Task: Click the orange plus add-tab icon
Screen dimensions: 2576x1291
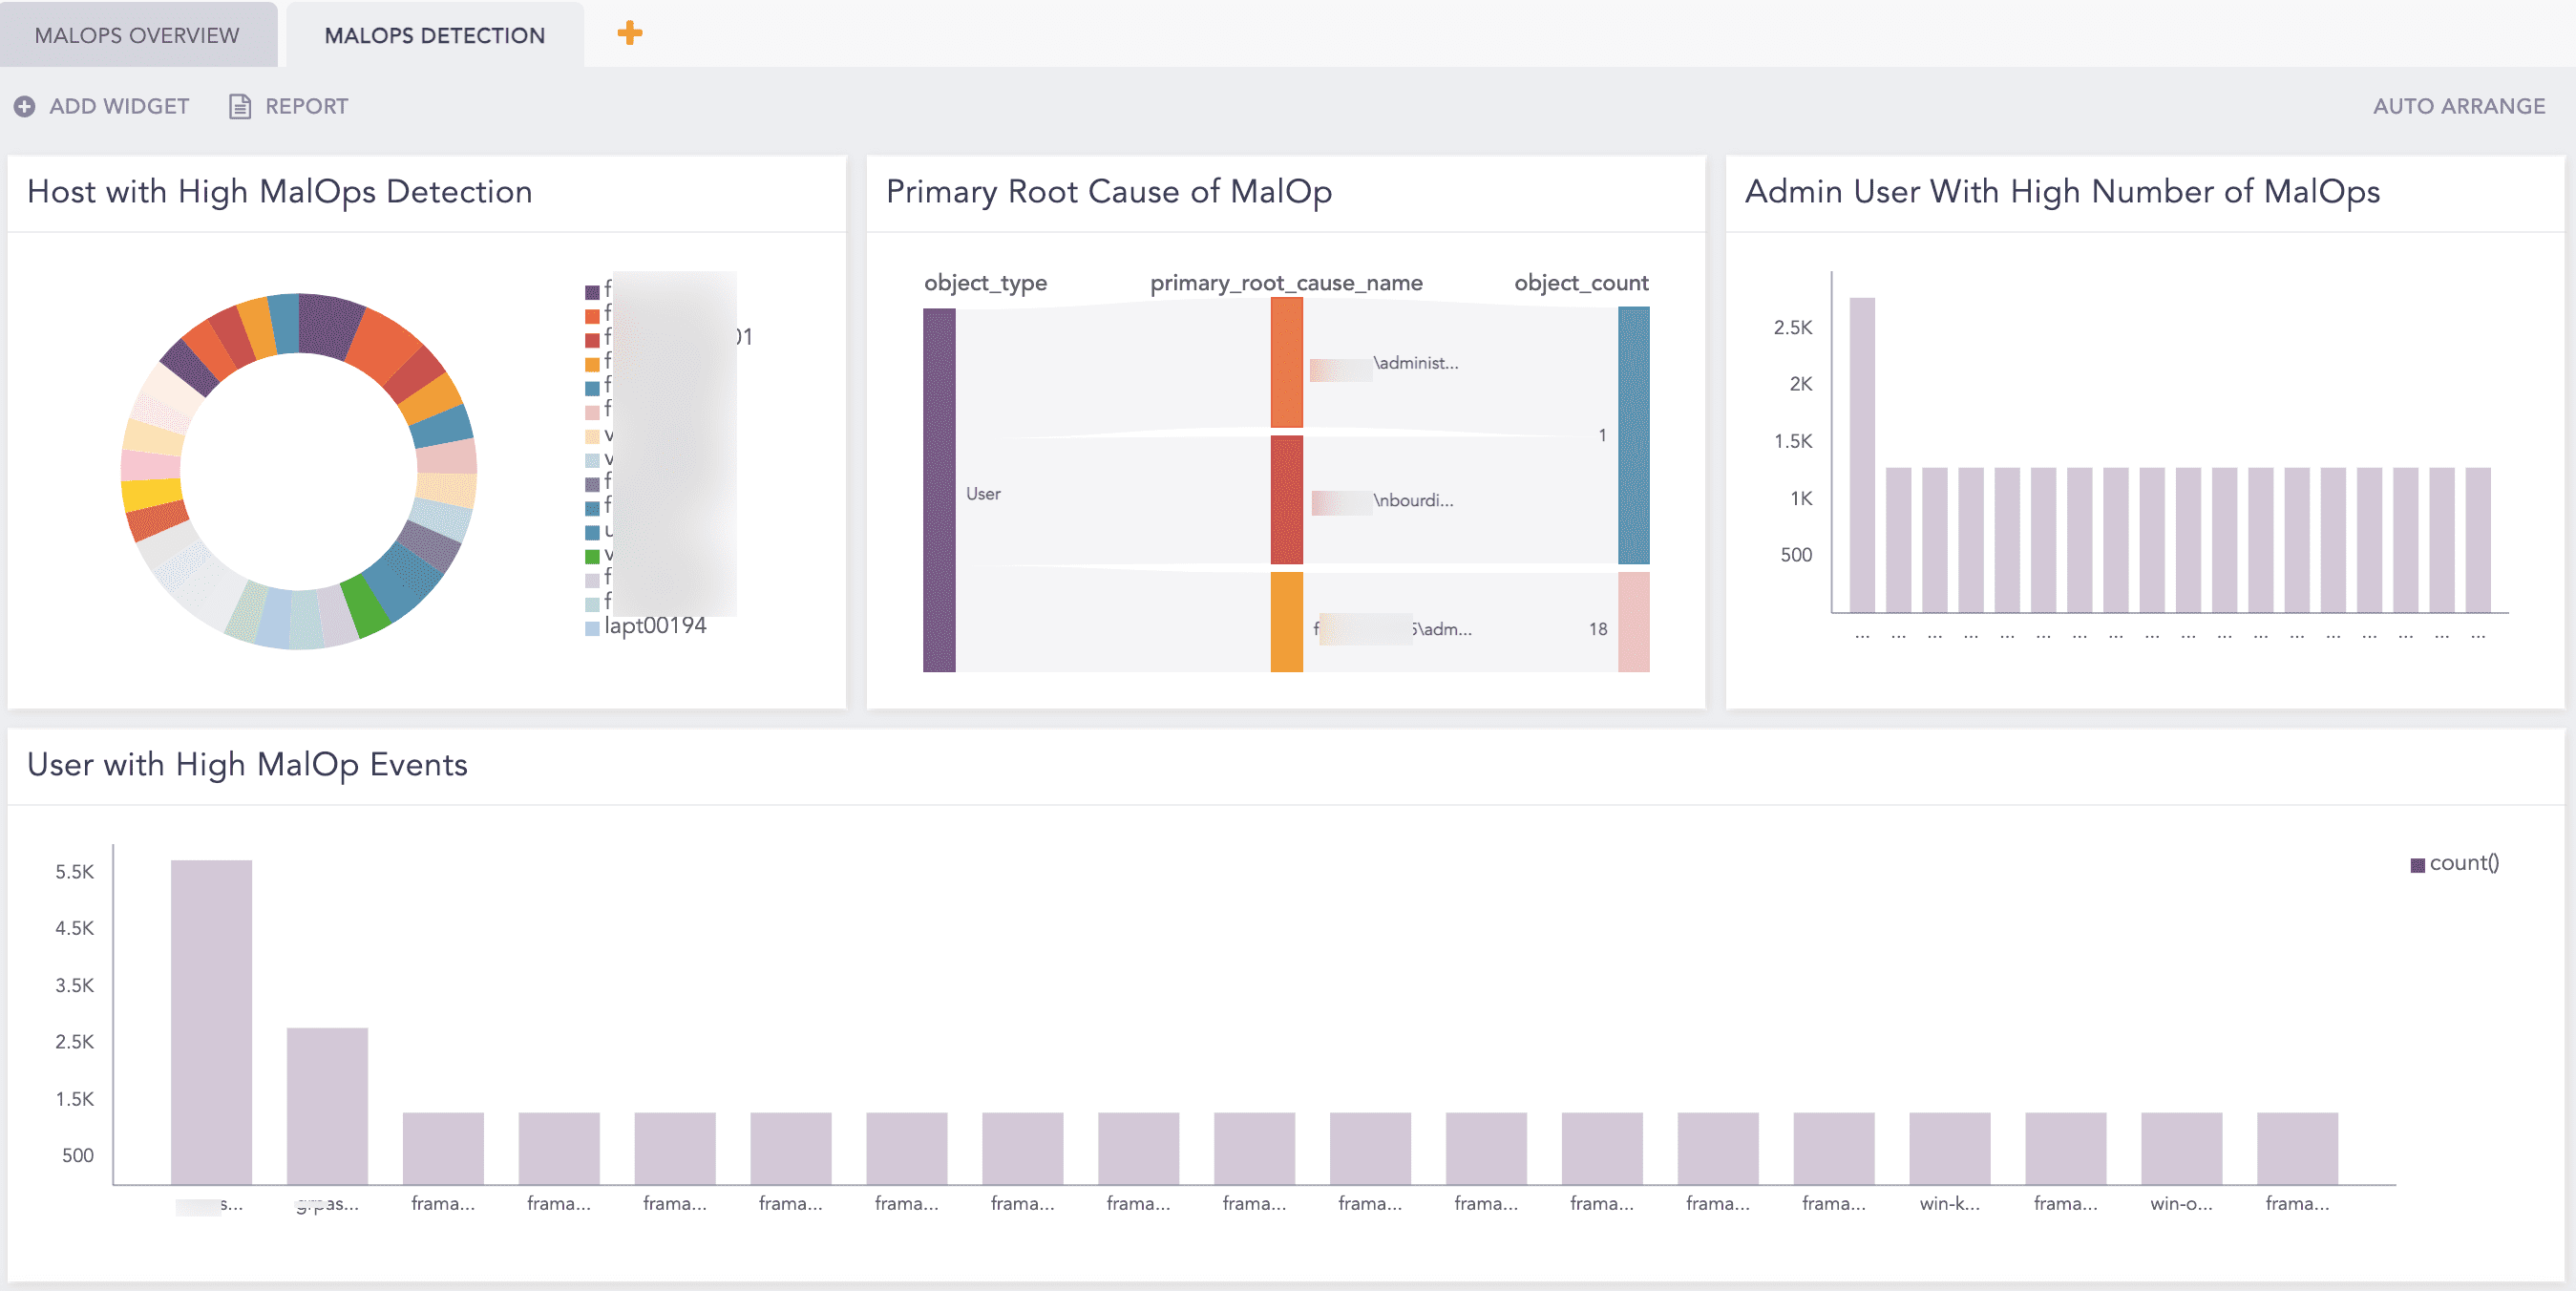Action: [x=629, y=33]
